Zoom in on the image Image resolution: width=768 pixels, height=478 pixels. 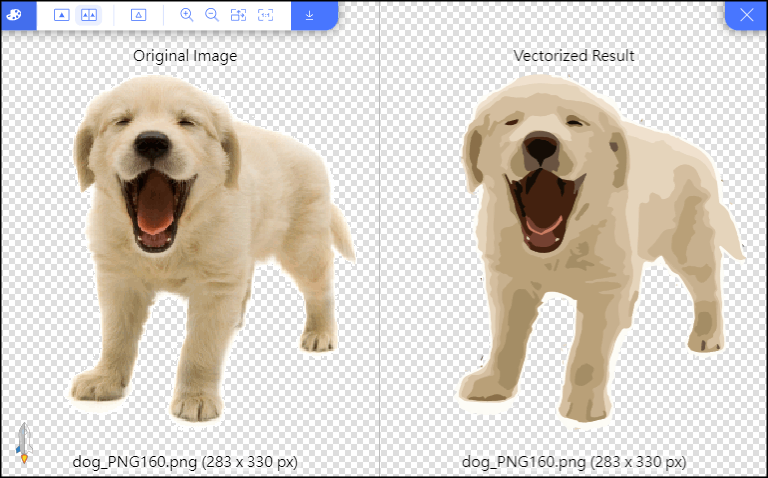pos(187,15)
